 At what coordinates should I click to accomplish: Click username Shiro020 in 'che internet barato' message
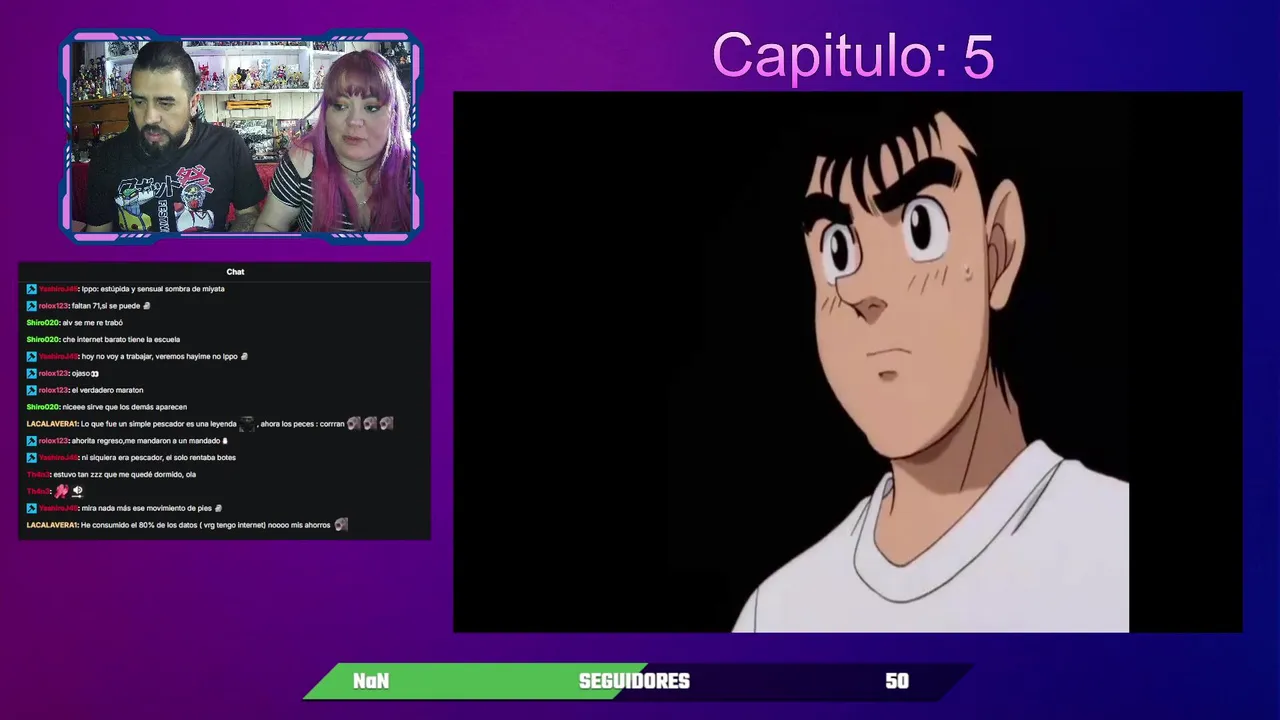(x=43, y=340)
